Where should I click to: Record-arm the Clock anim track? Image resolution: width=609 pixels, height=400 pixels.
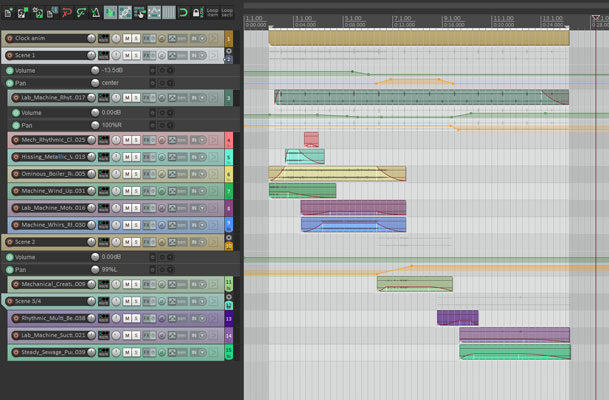coord(10,38)
